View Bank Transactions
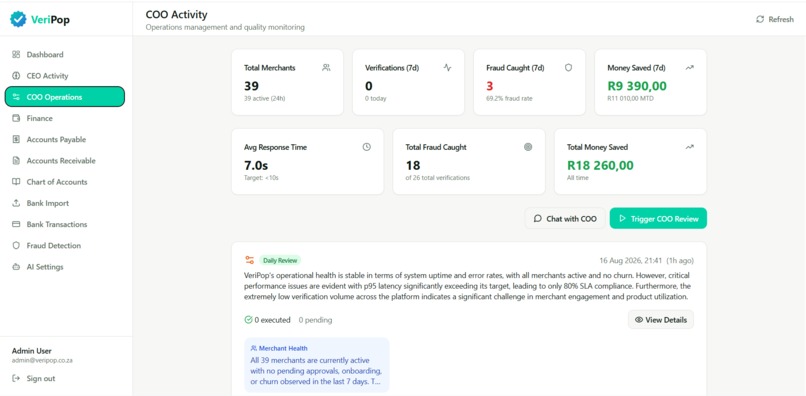This screenshot has height=396, width=806. click(65, 224)
